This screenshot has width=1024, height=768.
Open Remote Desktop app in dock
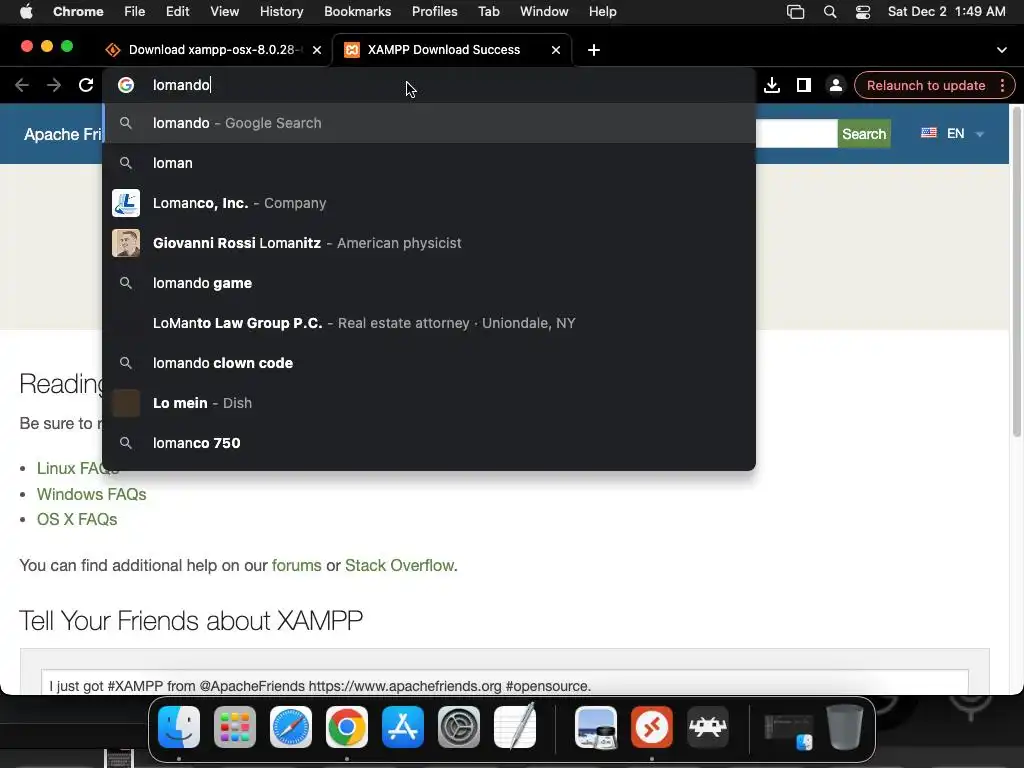tap(652, 727)
